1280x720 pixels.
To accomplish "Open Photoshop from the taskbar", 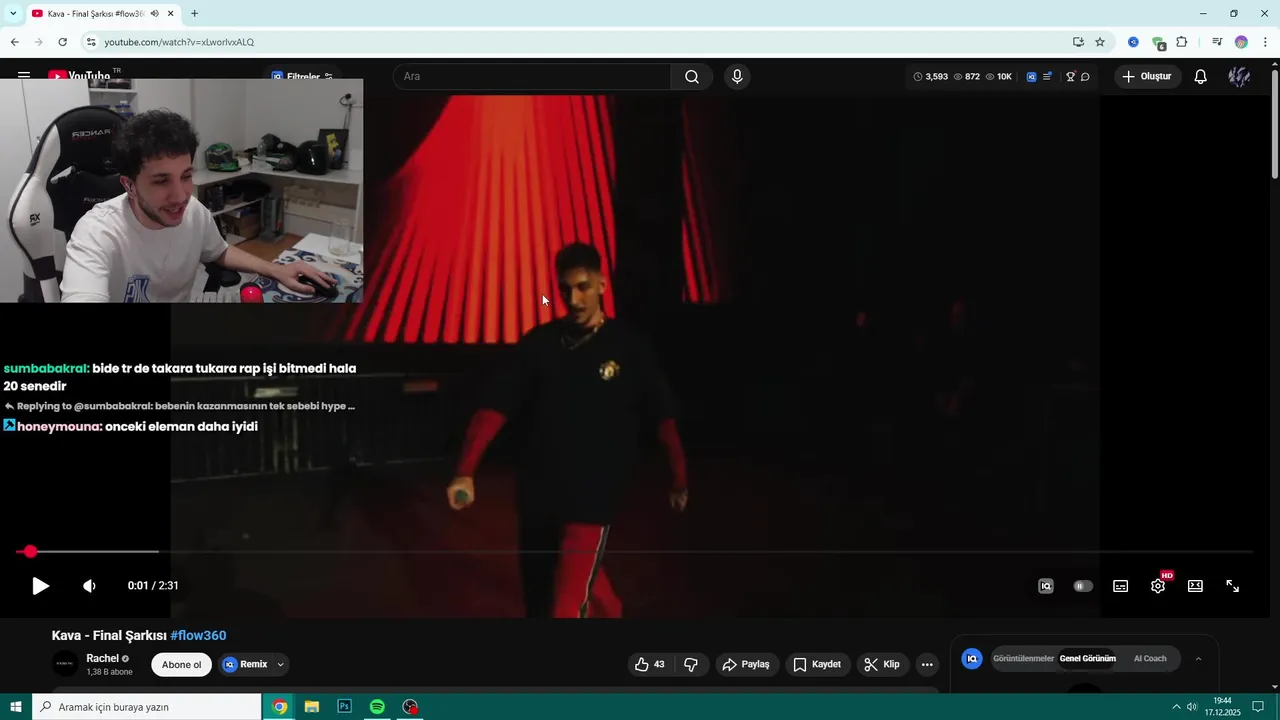I will coord(344,707).
